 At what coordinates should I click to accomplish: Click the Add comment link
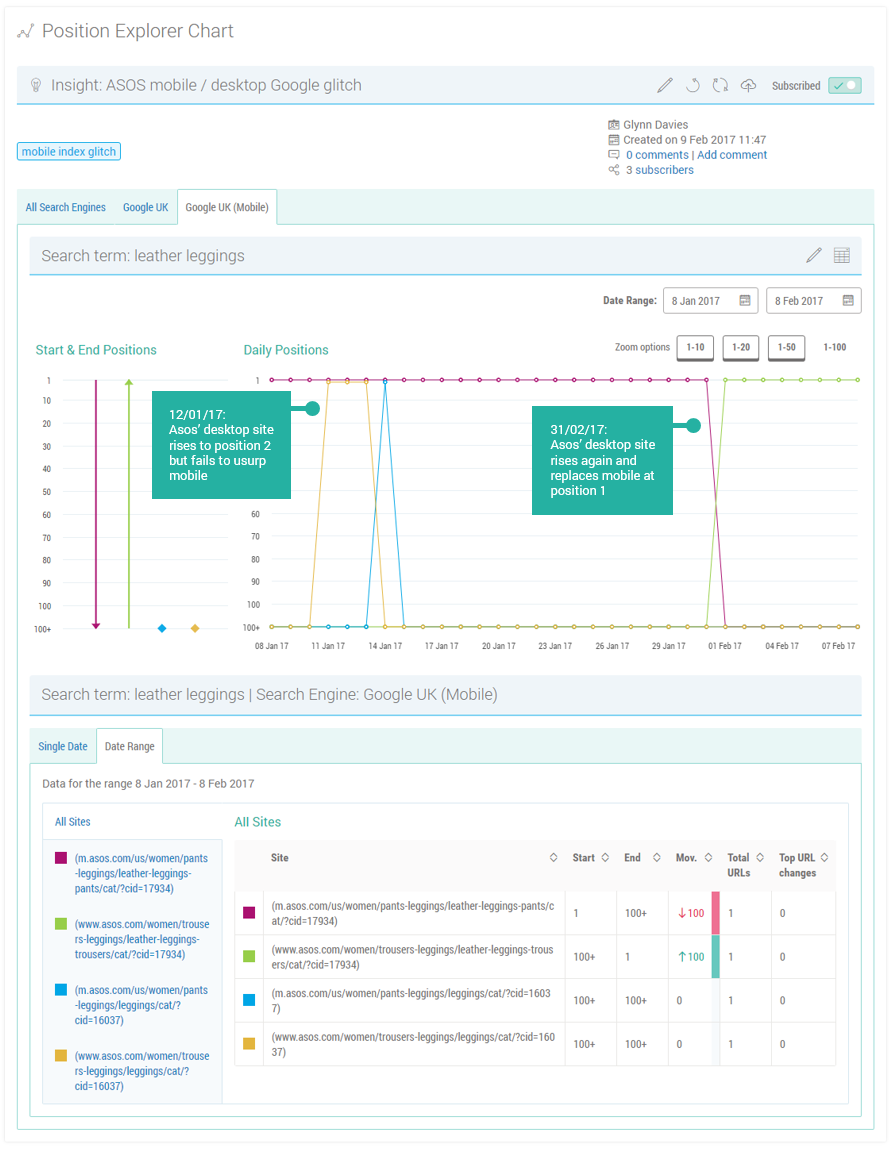(732, 155)
